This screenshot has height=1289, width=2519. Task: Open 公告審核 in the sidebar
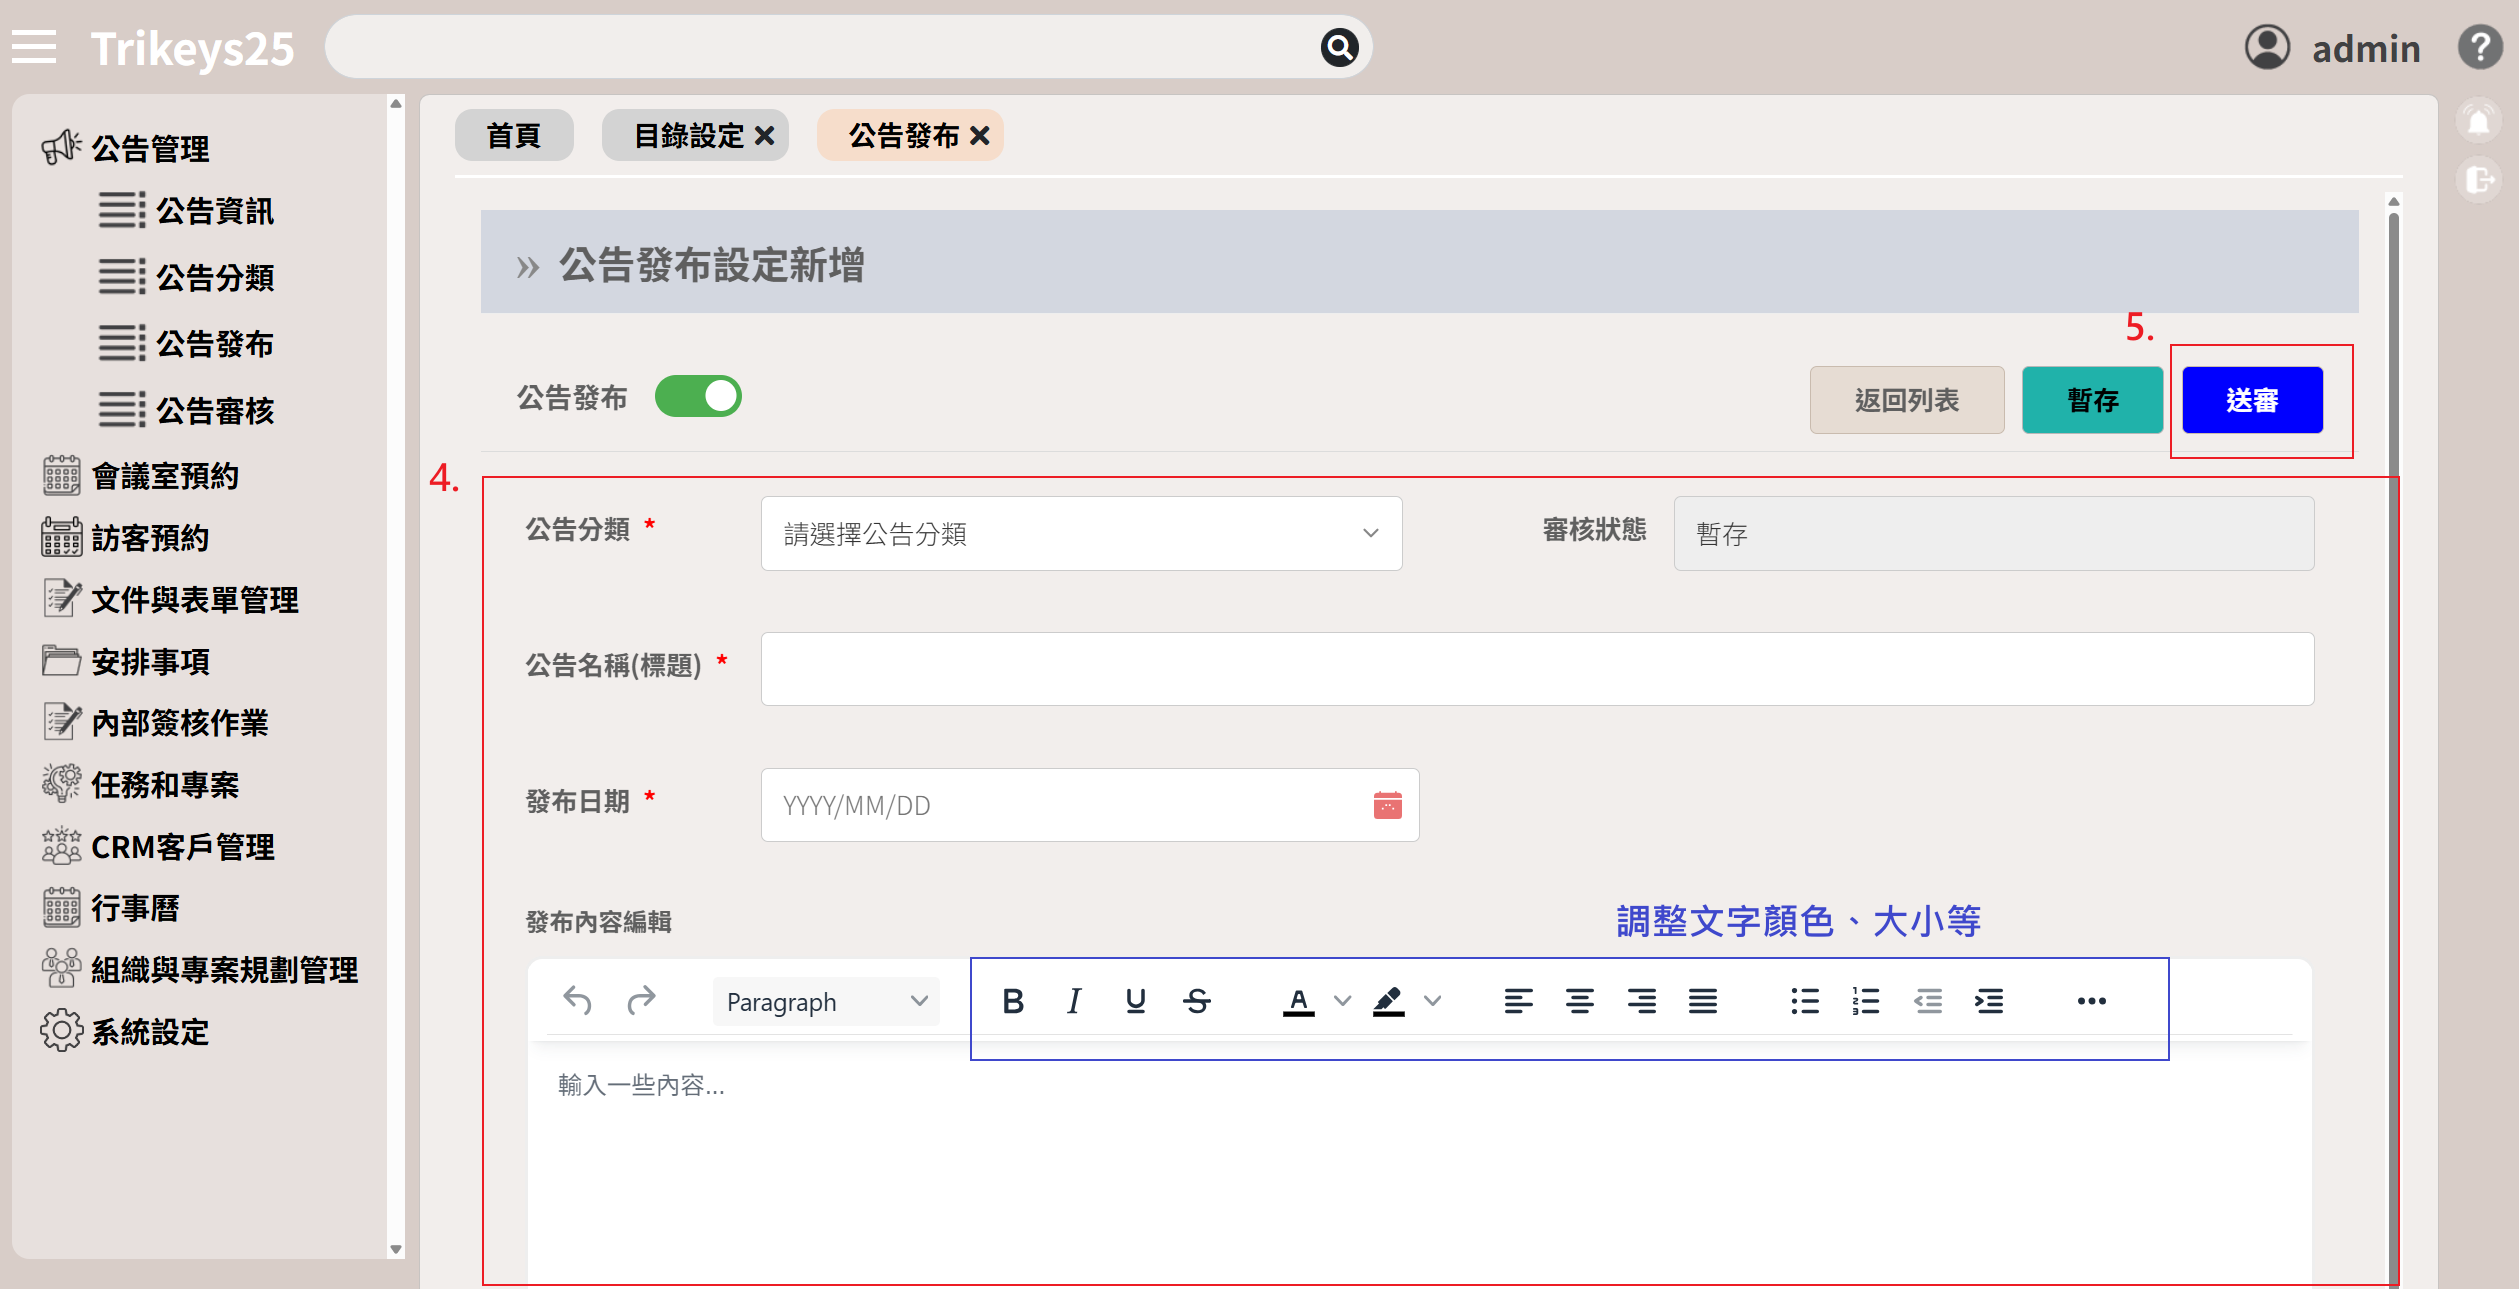(x=214, y=410)
